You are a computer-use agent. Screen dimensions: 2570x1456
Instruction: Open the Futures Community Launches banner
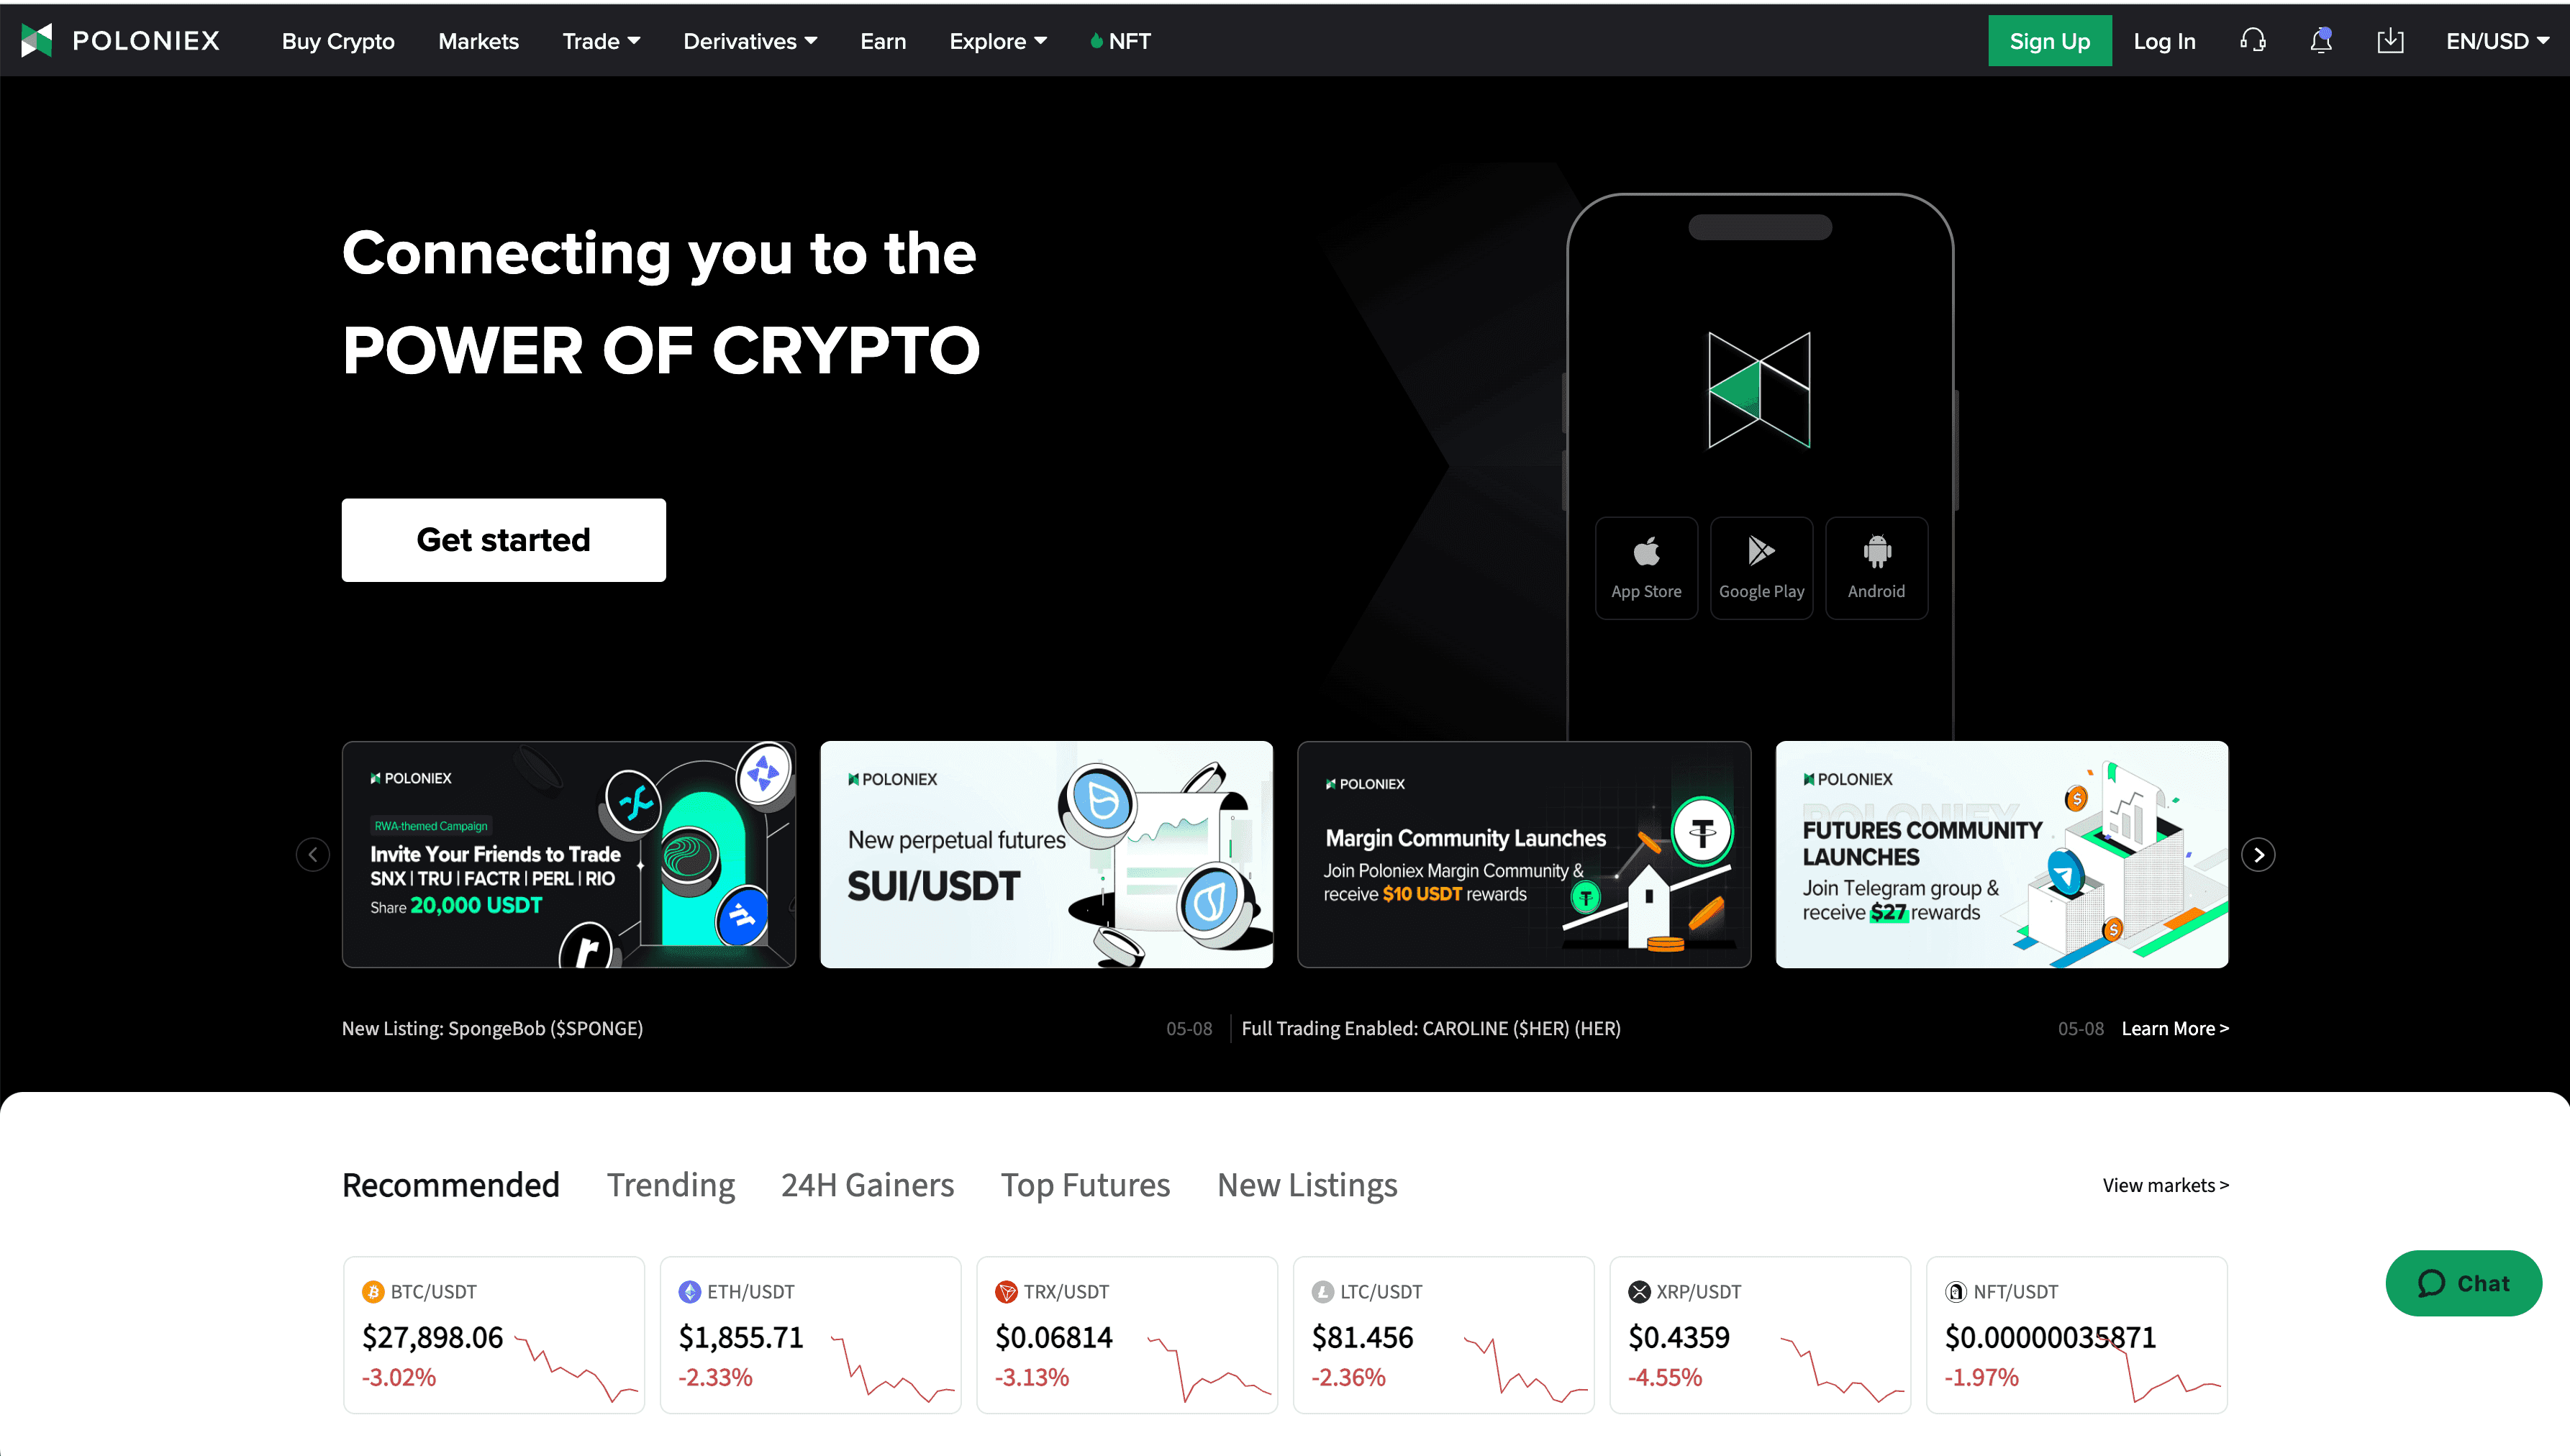(2002, 855)
